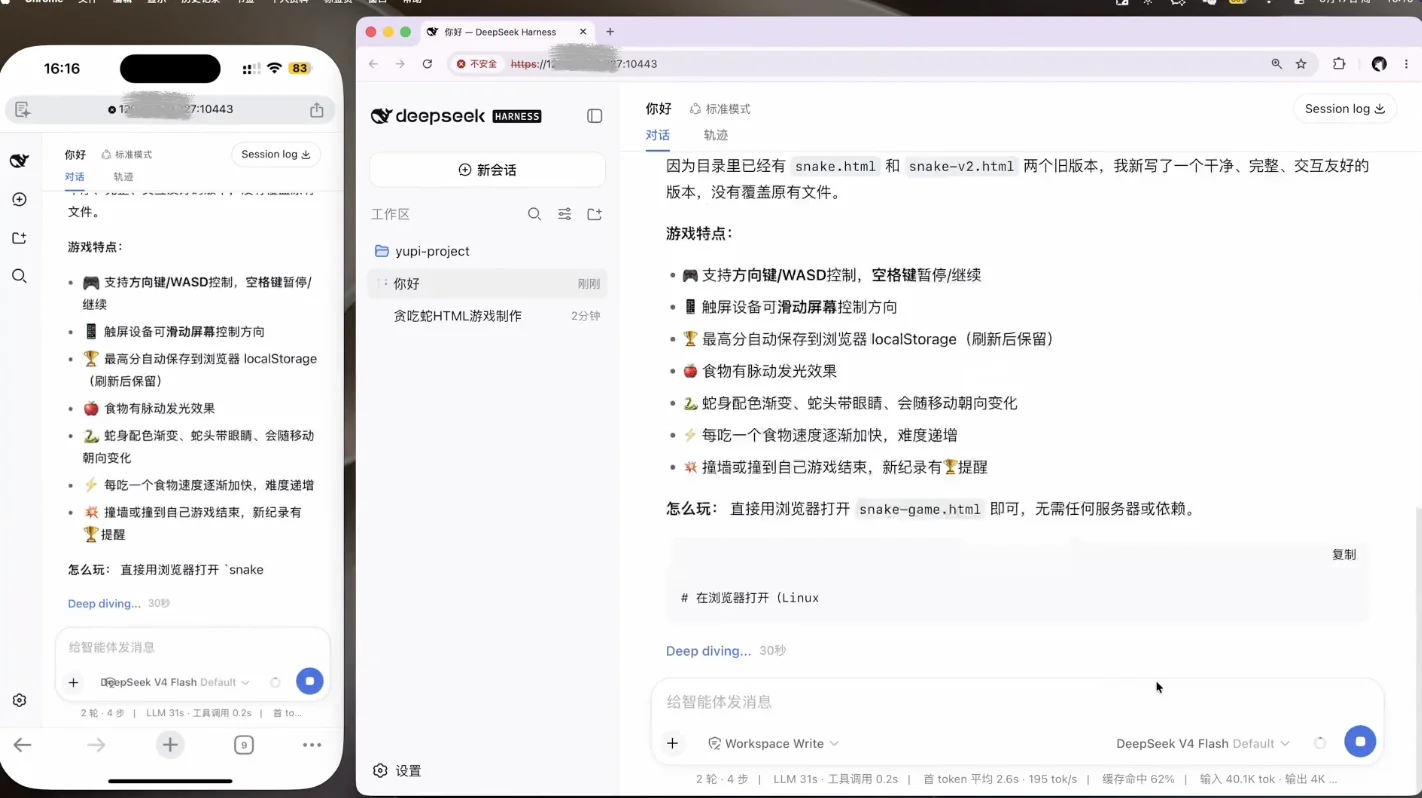The image size is (1422, 798).
Task: Tap the DeepSeek whale icon in the phone sidebar
Action: pyautogui.click(x=19, y=161)
